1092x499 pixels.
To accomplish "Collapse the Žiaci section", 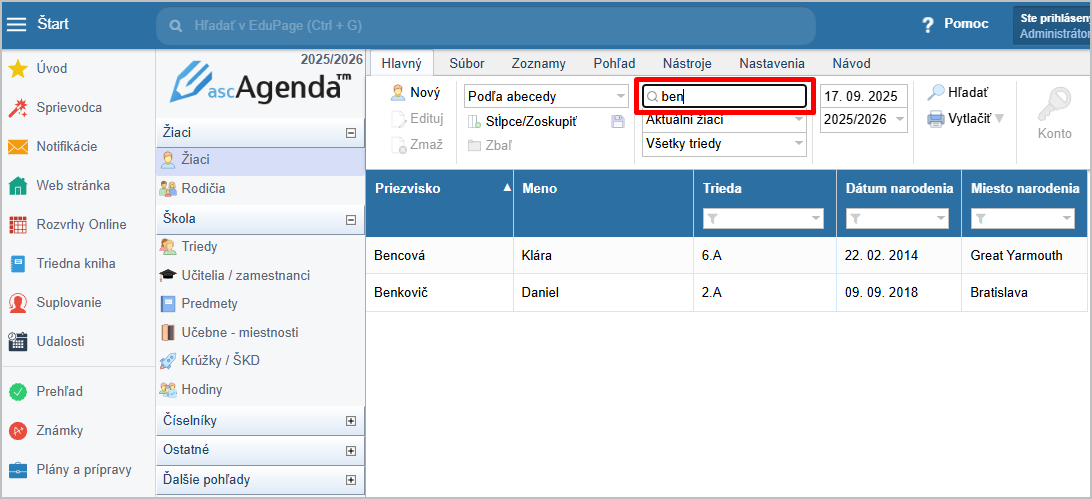I will pos(351,133).
